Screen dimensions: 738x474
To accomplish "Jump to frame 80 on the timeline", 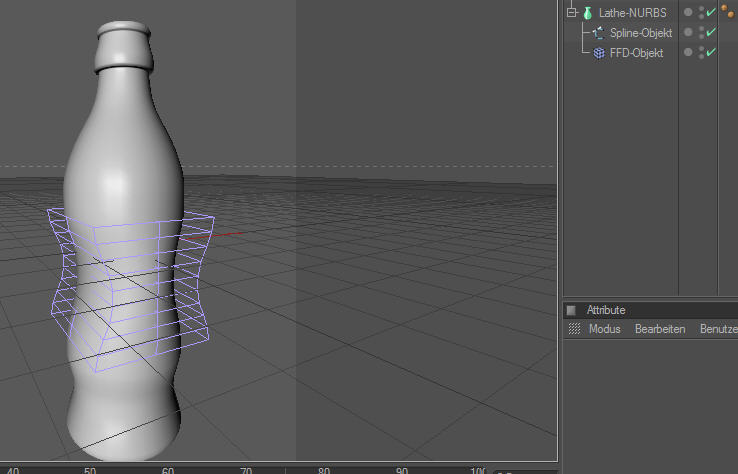I will tap(324, 470).
